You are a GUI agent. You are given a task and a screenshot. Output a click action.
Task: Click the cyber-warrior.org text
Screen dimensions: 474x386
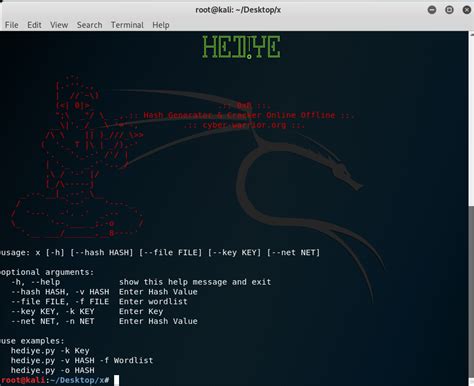[244, 125]
